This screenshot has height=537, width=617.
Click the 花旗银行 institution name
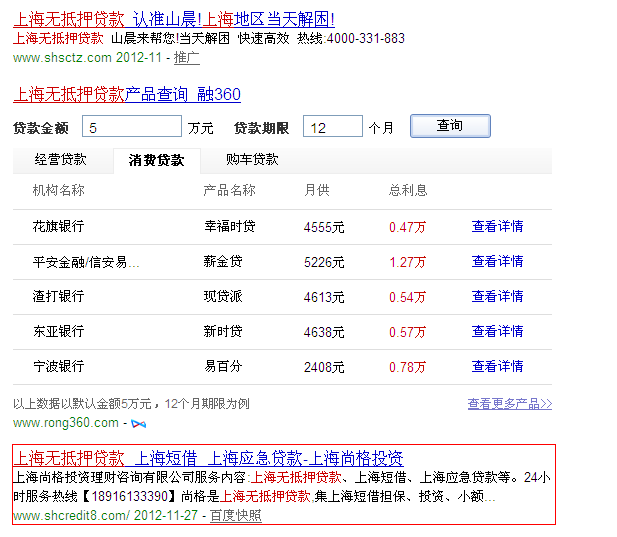tap(58, 227)
